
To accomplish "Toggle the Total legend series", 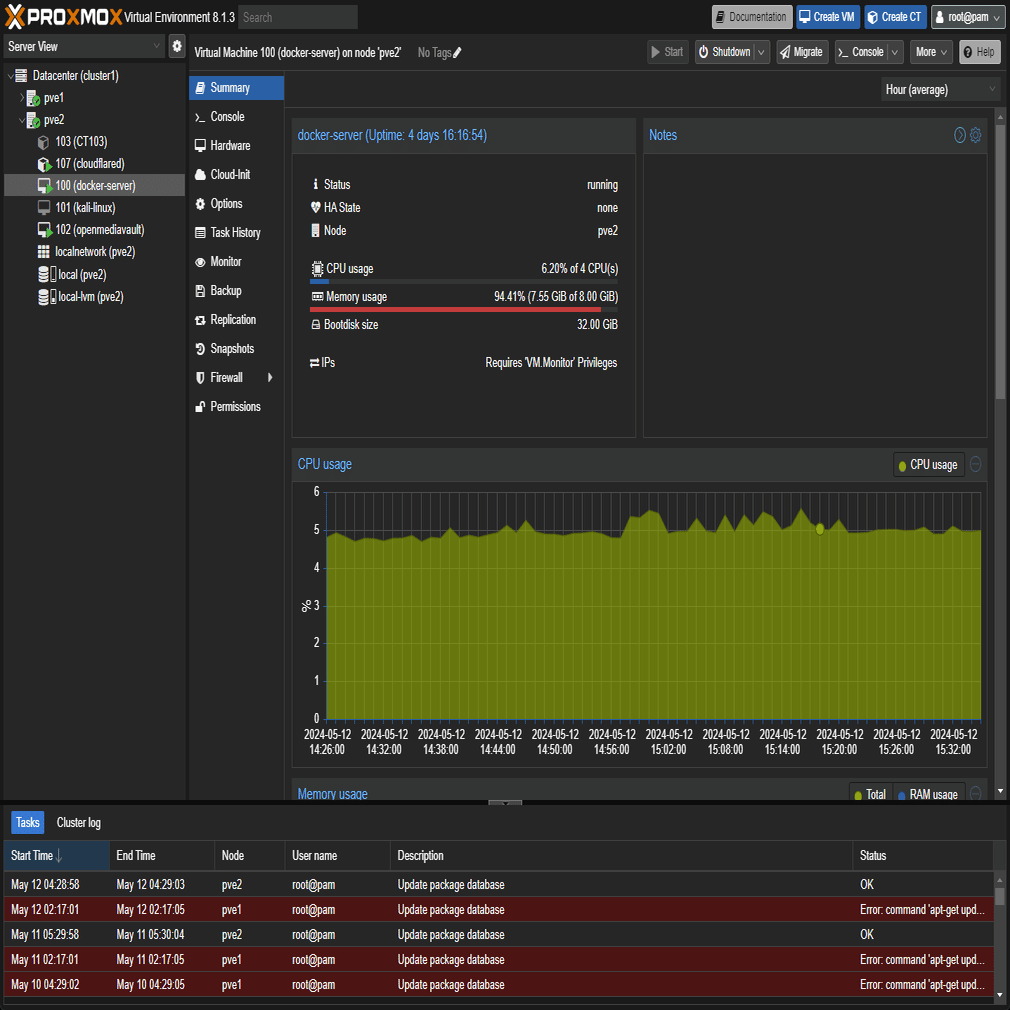I will (x=870, y=794).
